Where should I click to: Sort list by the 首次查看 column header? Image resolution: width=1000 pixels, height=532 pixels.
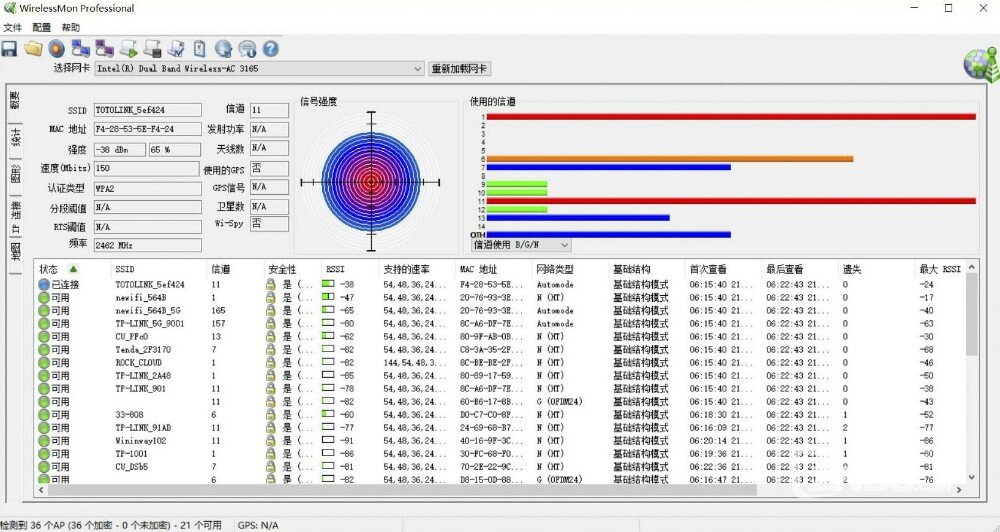click(x=724, y=269)
